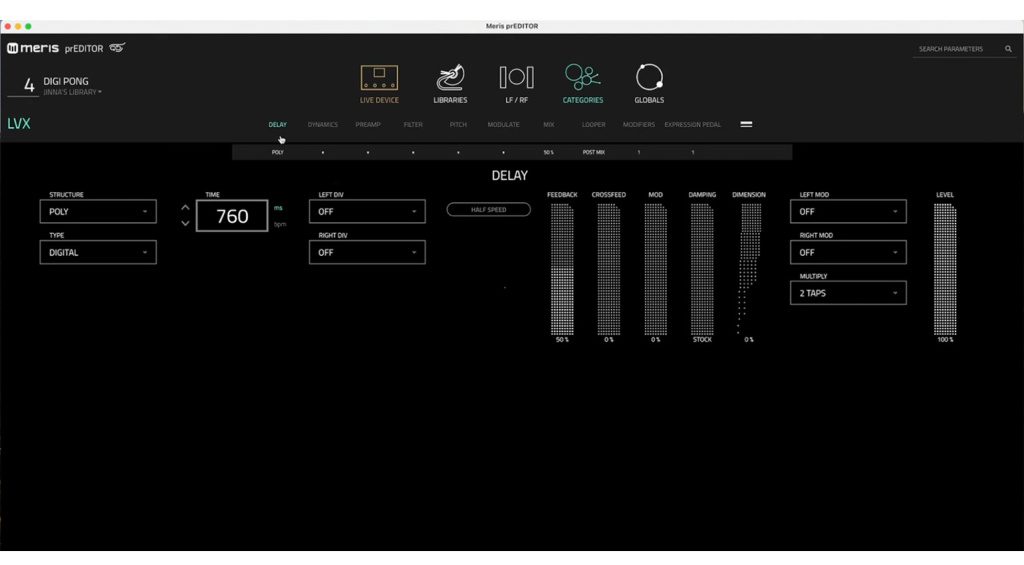Open the Left Mod dropdown
Viewport: 1024px width, 565px height.
point(848,212)
